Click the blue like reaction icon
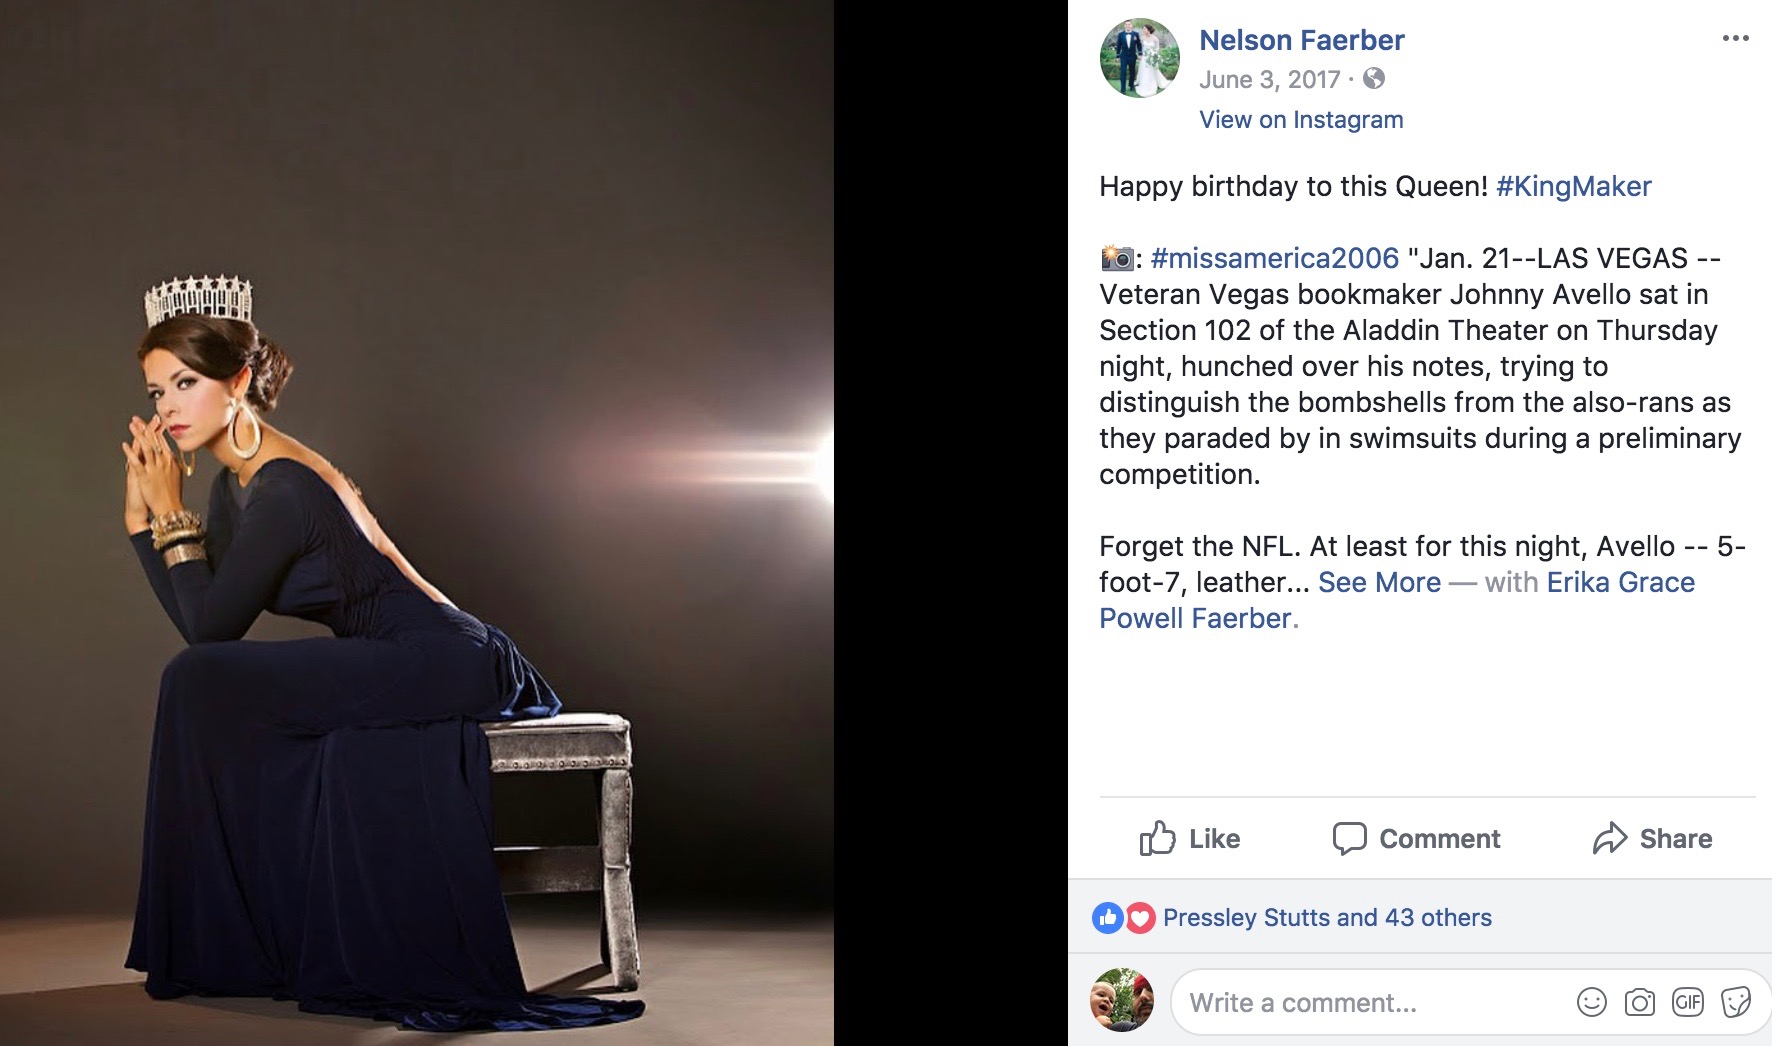Screen dimensions: 1772x1046 1108,917
